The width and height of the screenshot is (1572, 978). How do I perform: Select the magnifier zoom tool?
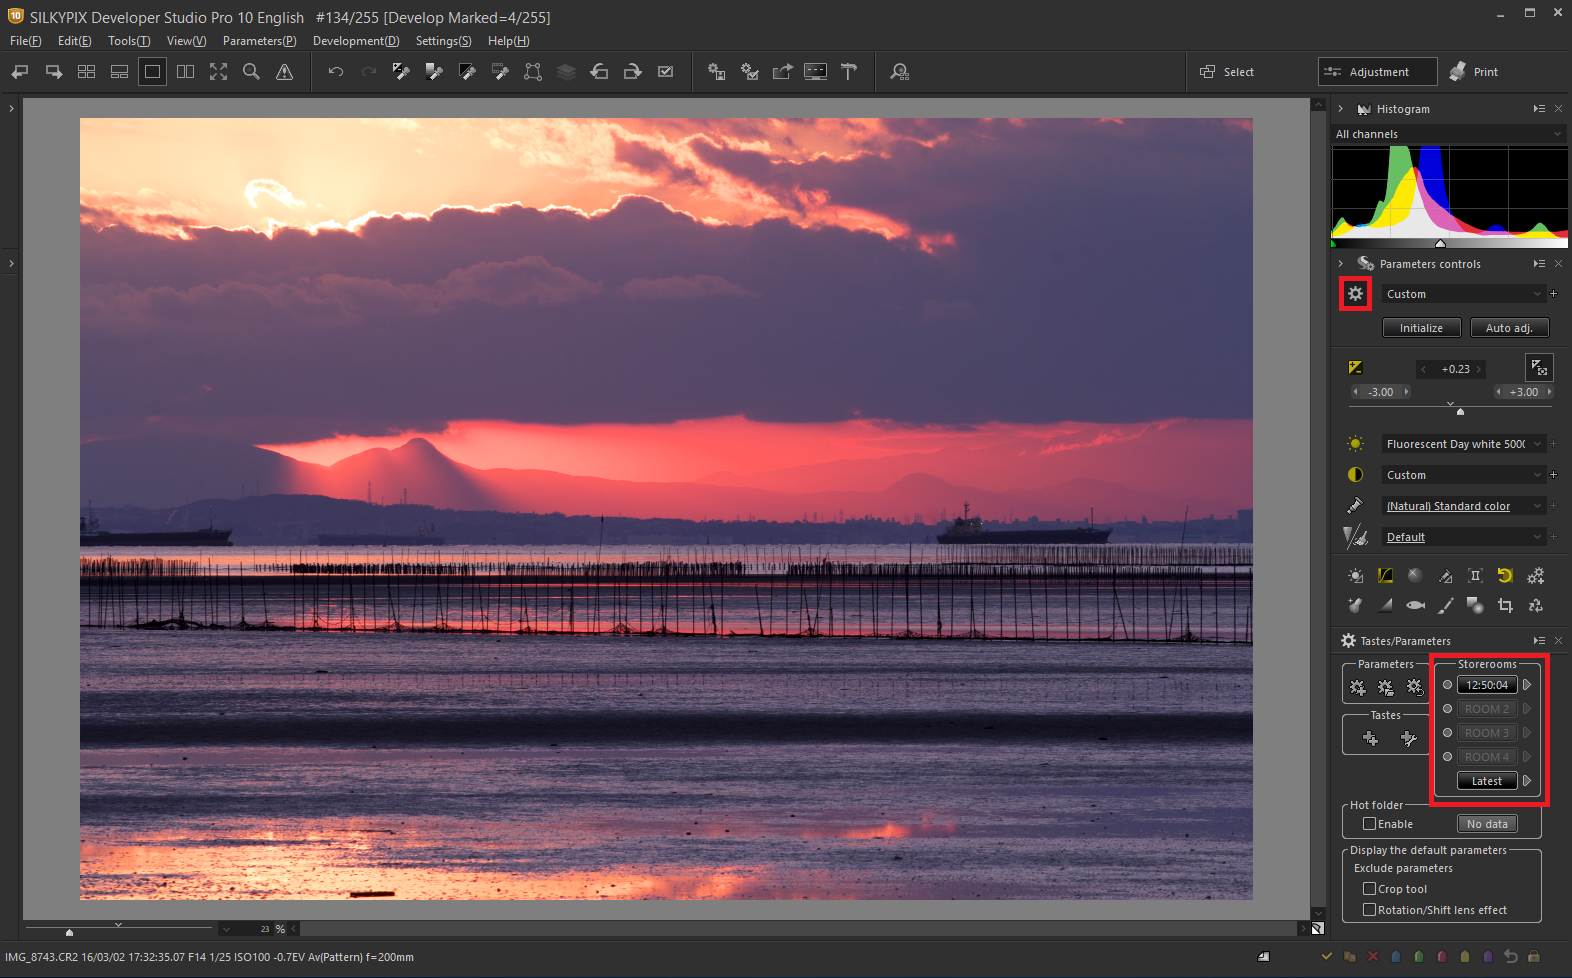tap(251, 72)
